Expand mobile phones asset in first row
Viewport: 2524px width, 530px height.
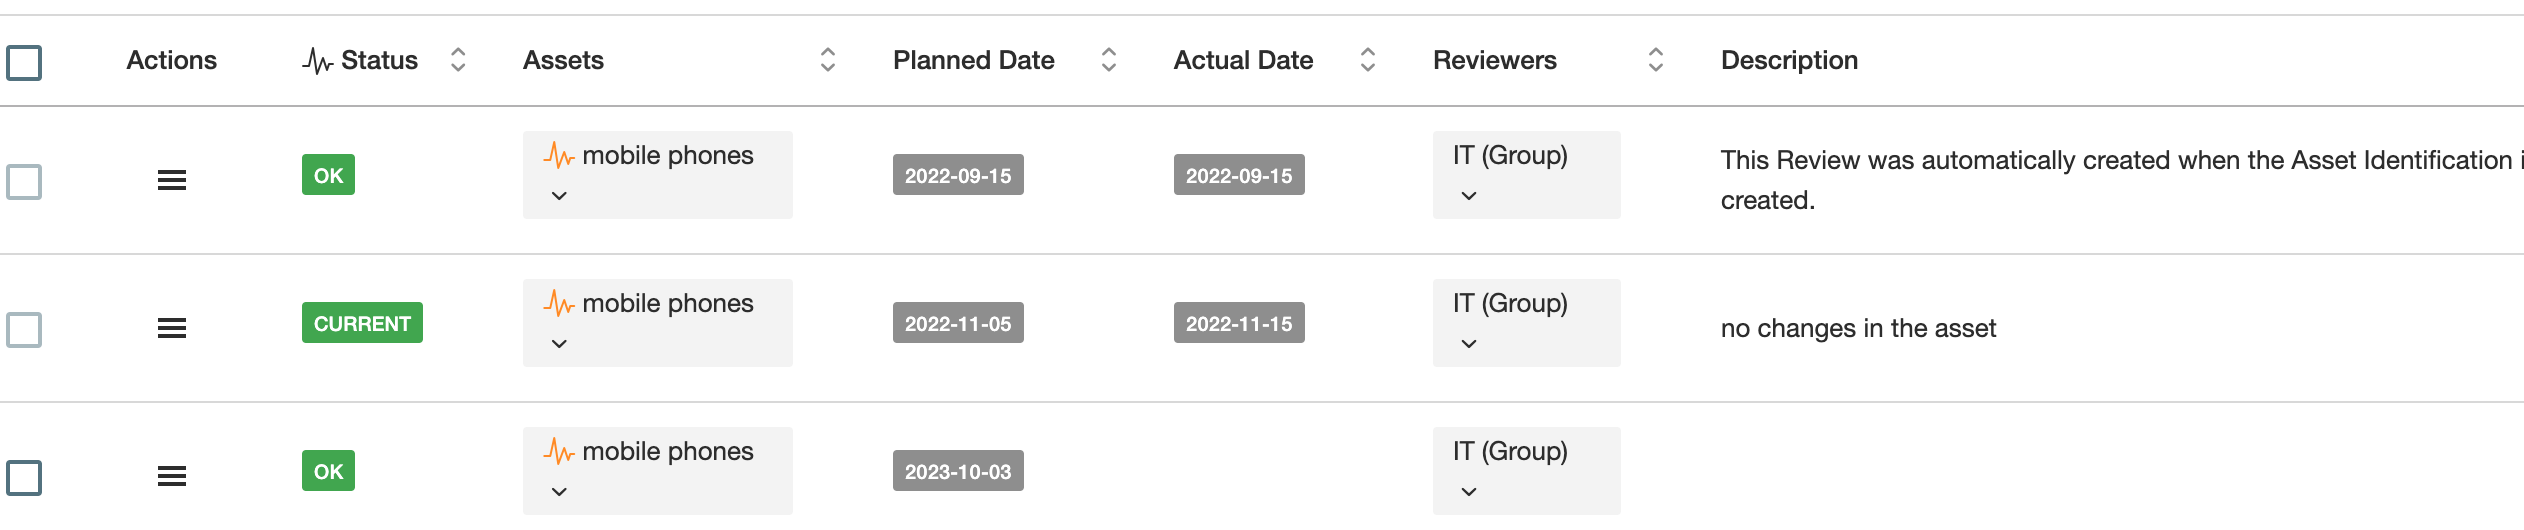[559, 196]
